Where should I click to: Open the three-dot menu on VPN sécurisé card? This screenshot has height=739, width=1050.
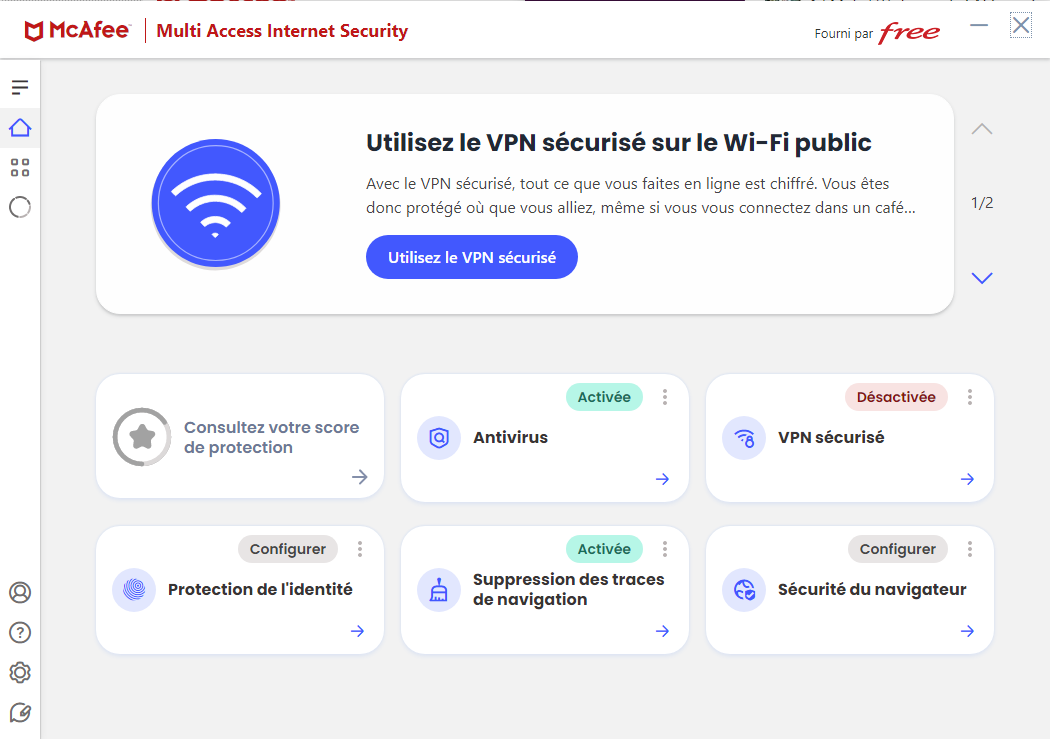970,397
